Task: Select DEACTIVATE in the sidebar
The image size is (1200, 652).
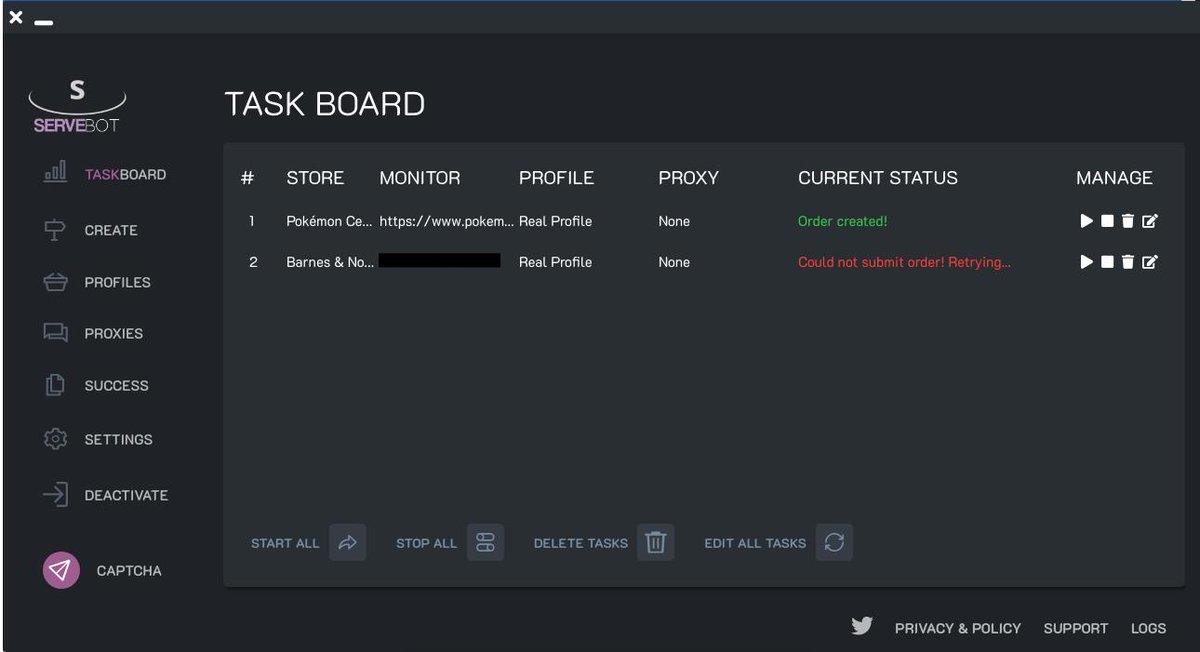Action: coord(126,495)
